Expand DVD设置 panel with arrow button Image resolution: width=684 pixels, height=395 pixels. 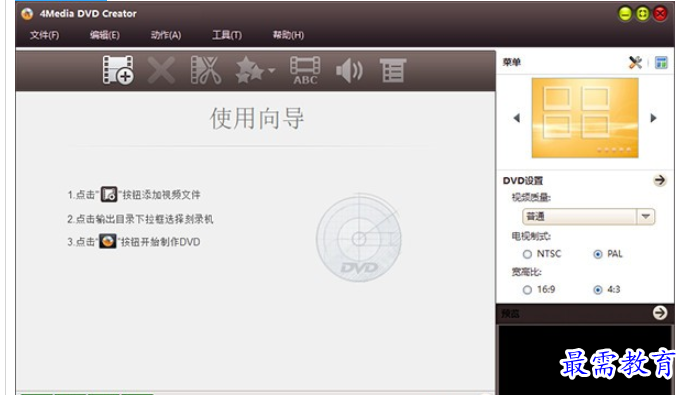(x=660, y=180)
